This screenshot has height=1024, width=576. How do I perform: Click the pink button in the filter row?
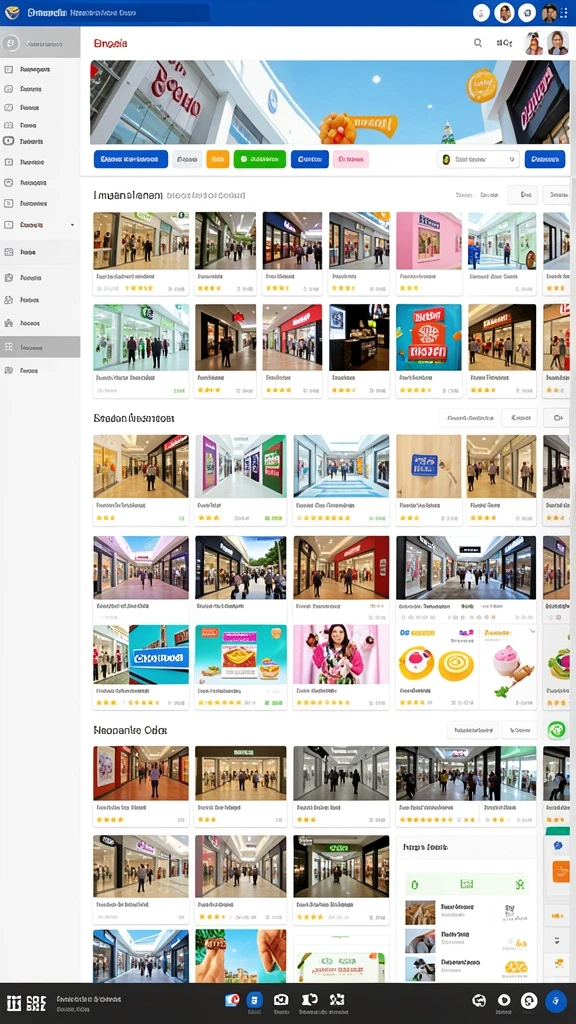351,159
